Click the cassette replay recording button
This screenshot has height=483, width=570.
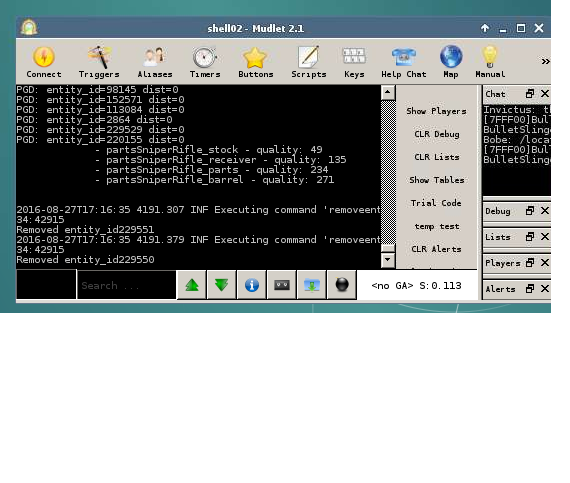click(x=282, y=285)
